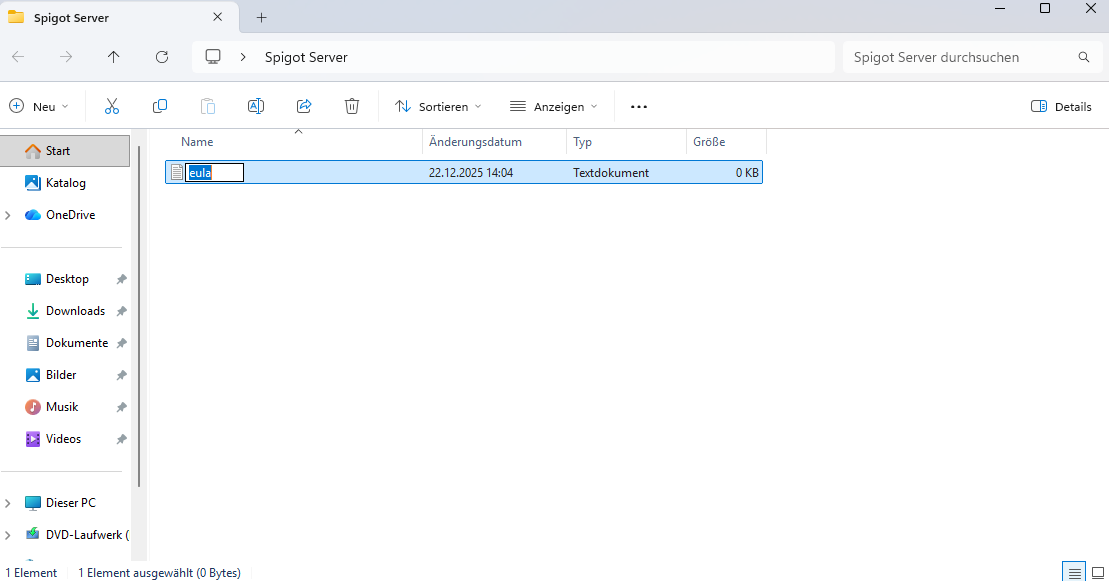Click the Paste icon in the toolbar

click(x=207, y=106)
